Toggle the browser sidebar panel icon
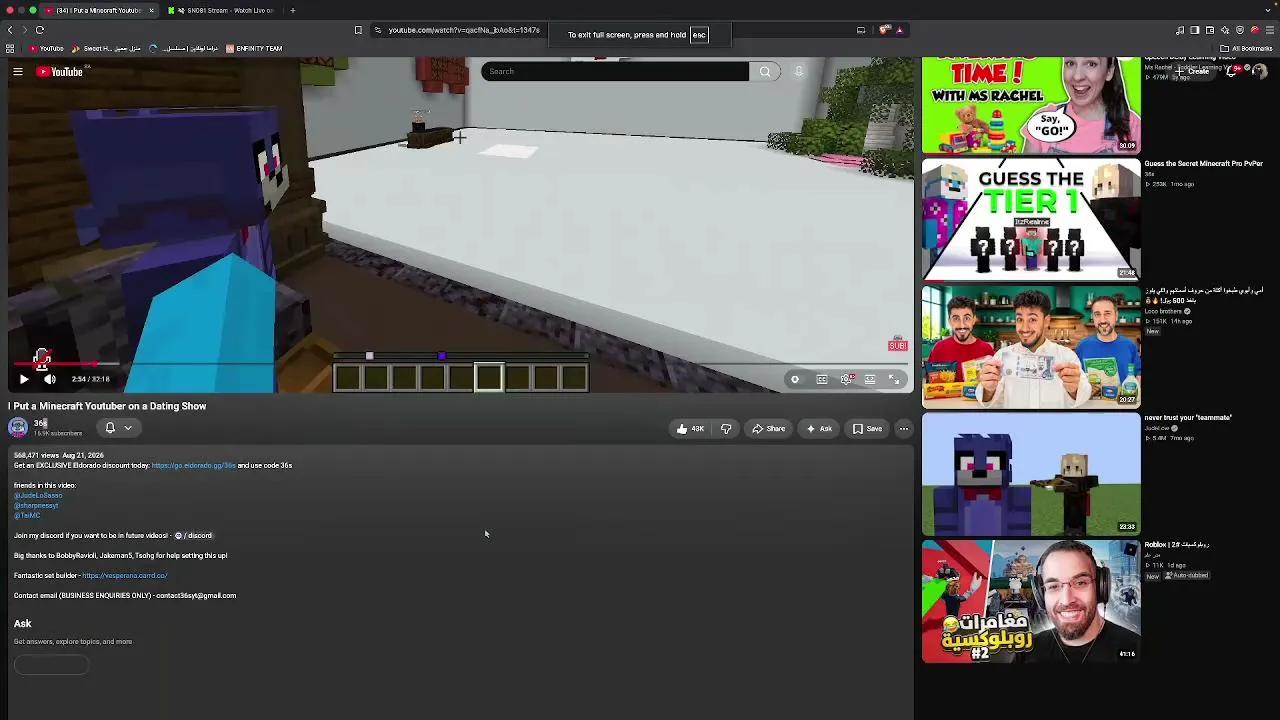Viewport: 1280px width, 720px height. tap(1195, 30)
